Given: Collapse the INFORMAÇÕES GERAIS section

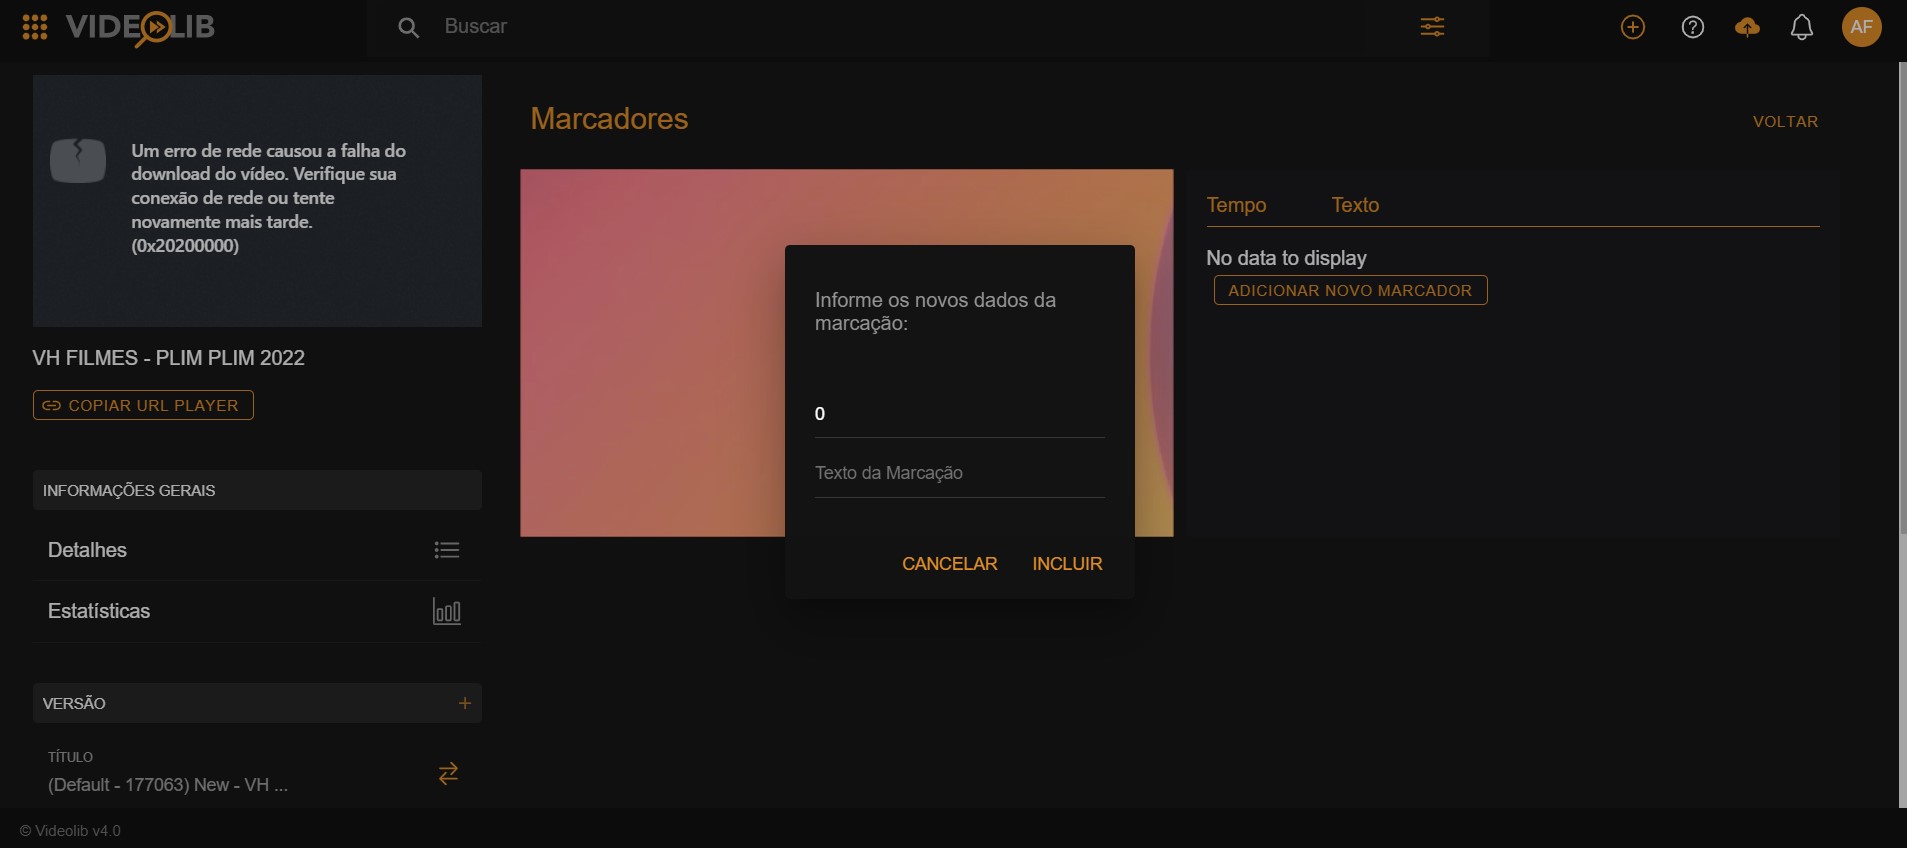Looking at the screenshot, I should tap(257, 490).
